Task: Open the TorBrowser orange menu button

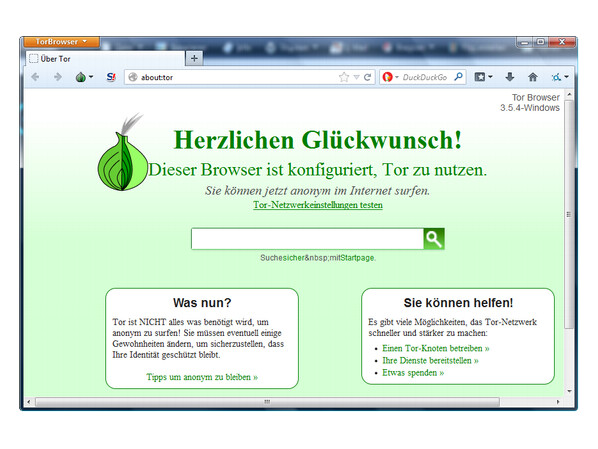Action: pyautogui.click(x=61, y=42)
